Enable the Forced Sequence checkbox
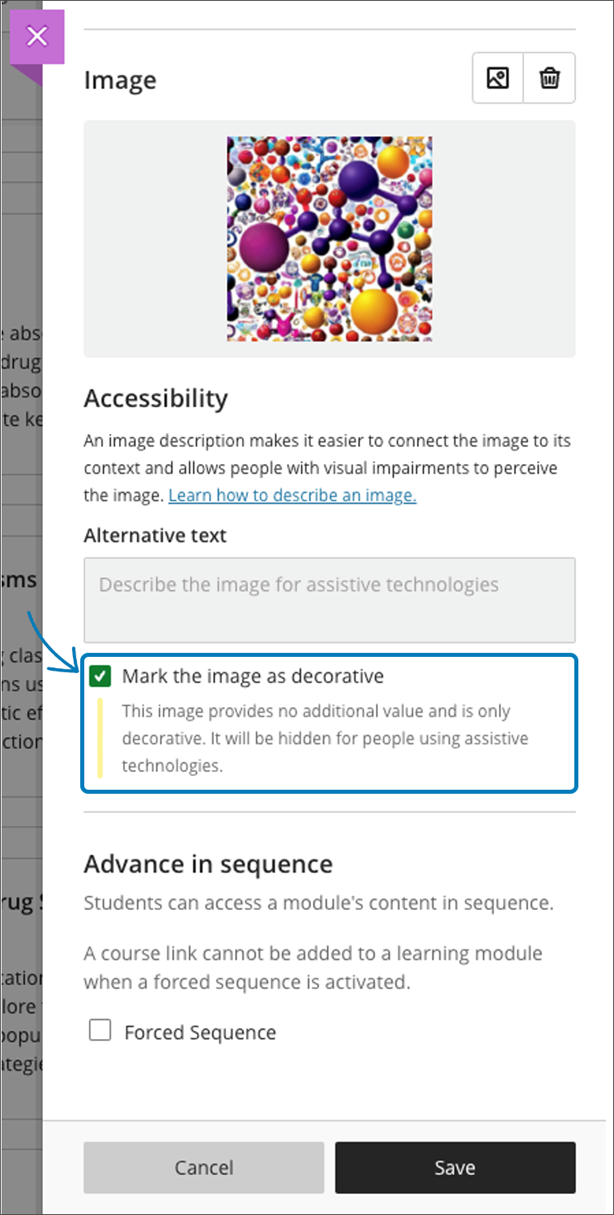 coord(100,1031)
